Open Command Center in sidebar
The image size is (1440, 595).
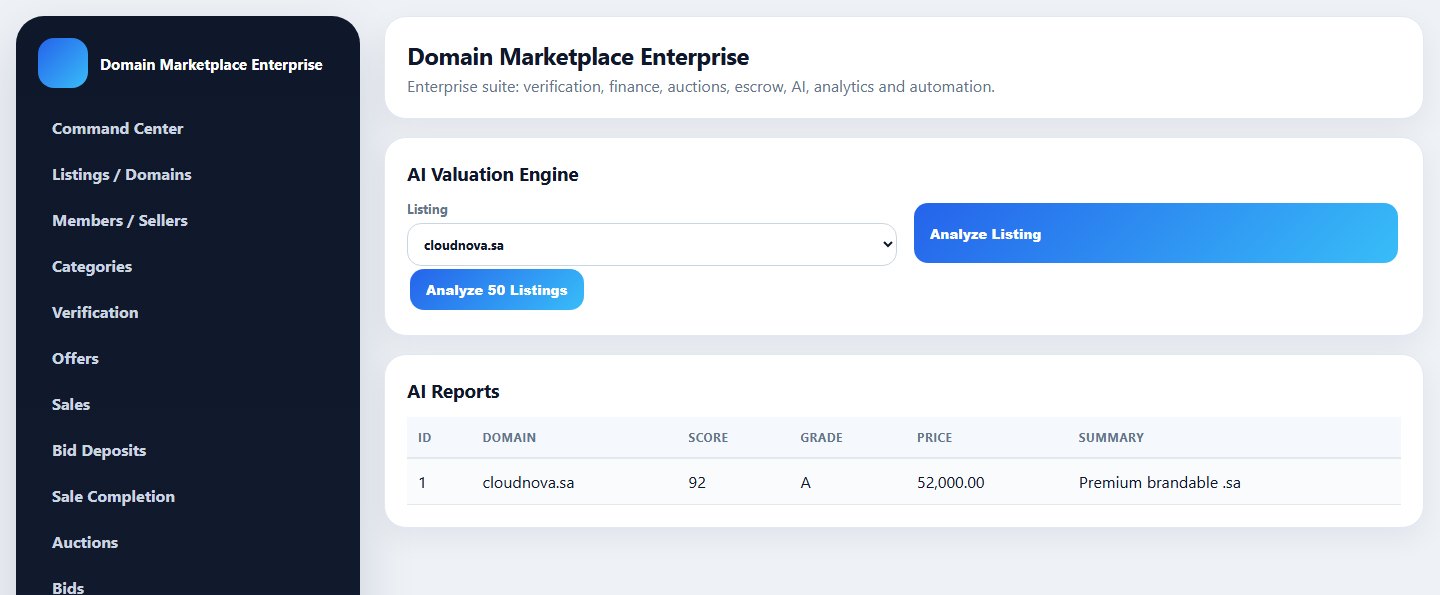click(118, 129)
